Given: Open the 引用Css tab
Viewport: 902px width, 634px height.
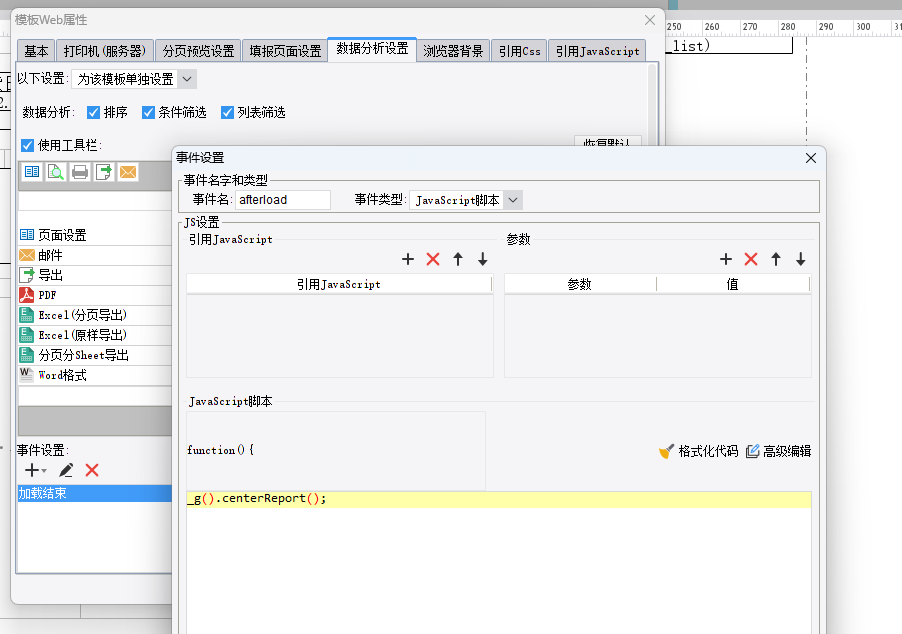Looking at the screenshot, I should (x=519, y=51).
